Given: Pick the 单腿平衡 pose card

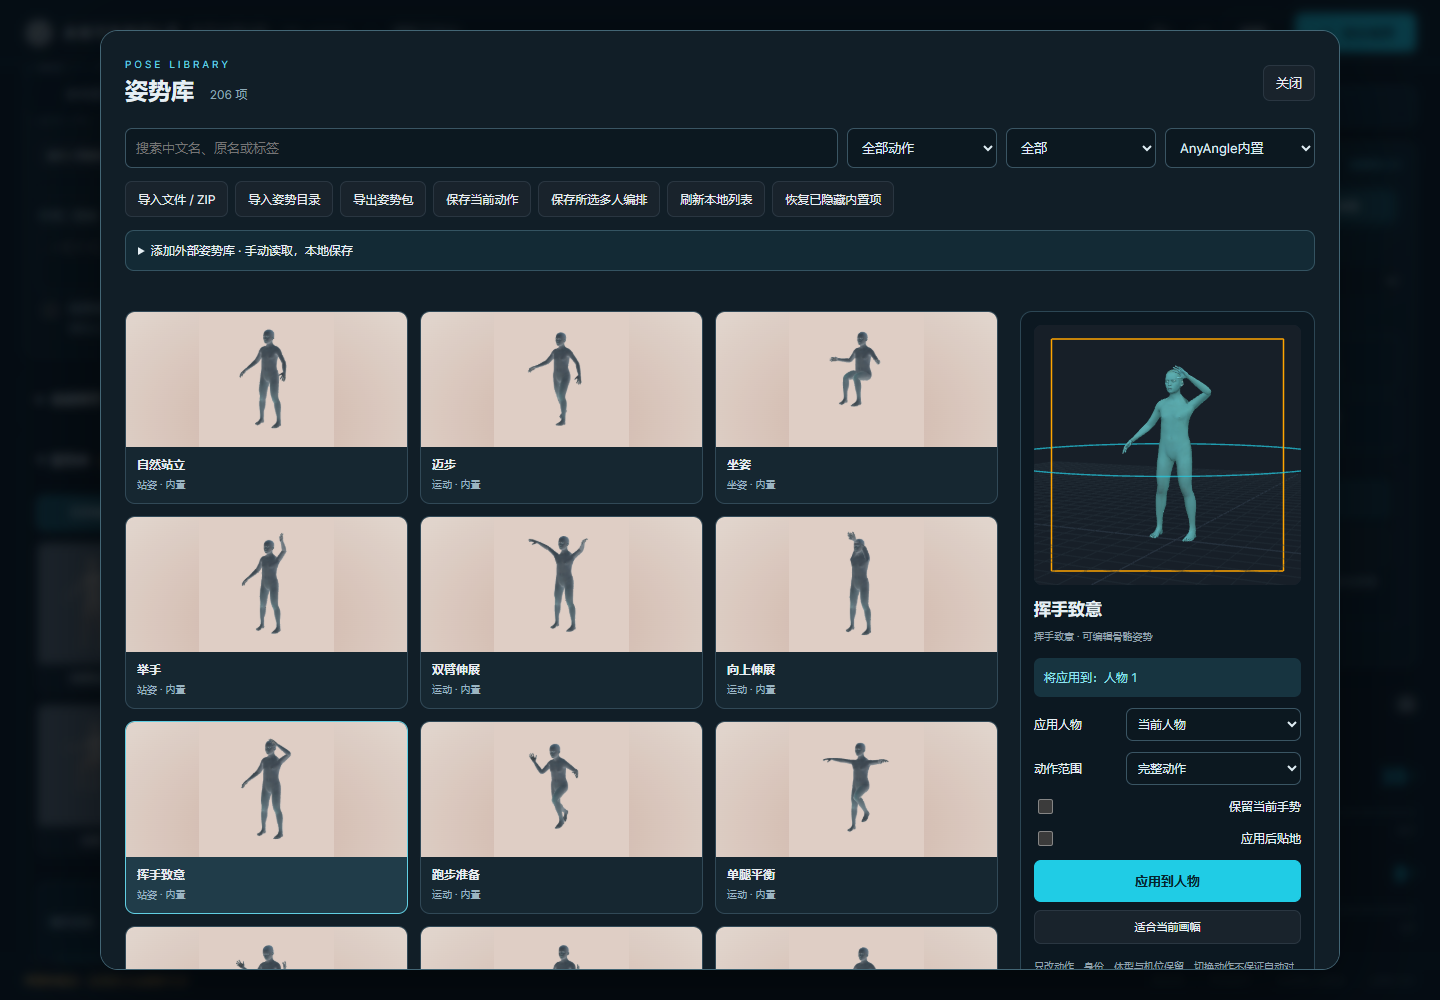Looking at the screenshot, I should [x=856, y=817].
